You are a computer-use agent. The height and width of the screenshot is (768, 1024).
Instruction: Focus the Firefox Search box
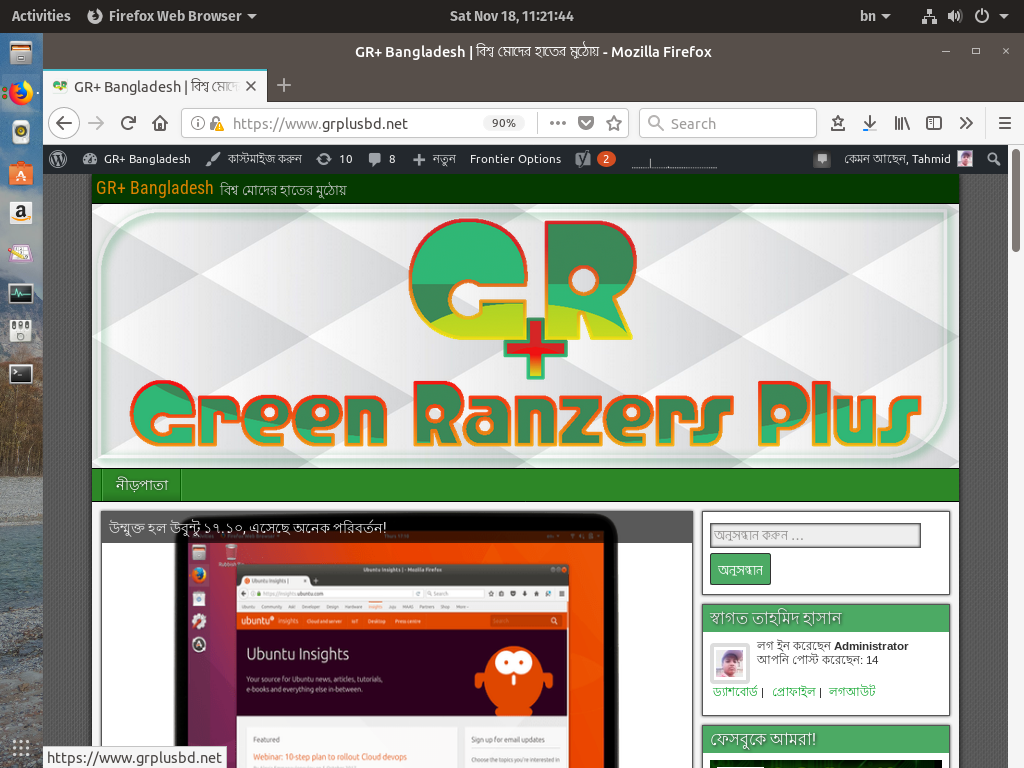click(x=728, y=123)
